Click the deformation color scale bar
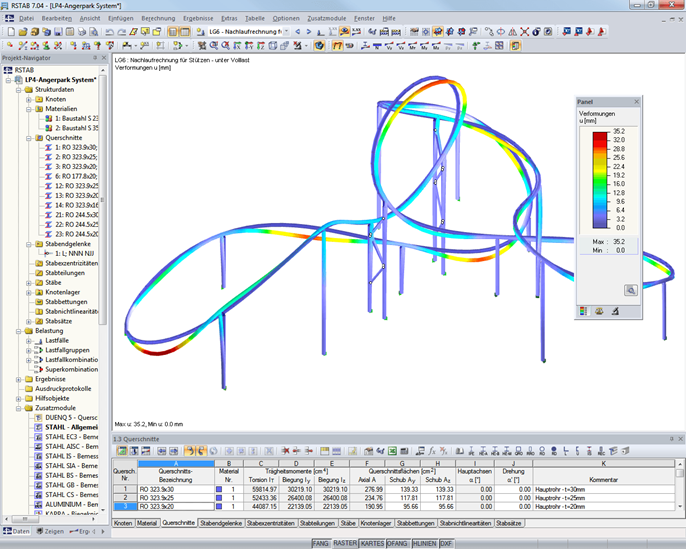This screenshot has height=549, width=686. 600,179
